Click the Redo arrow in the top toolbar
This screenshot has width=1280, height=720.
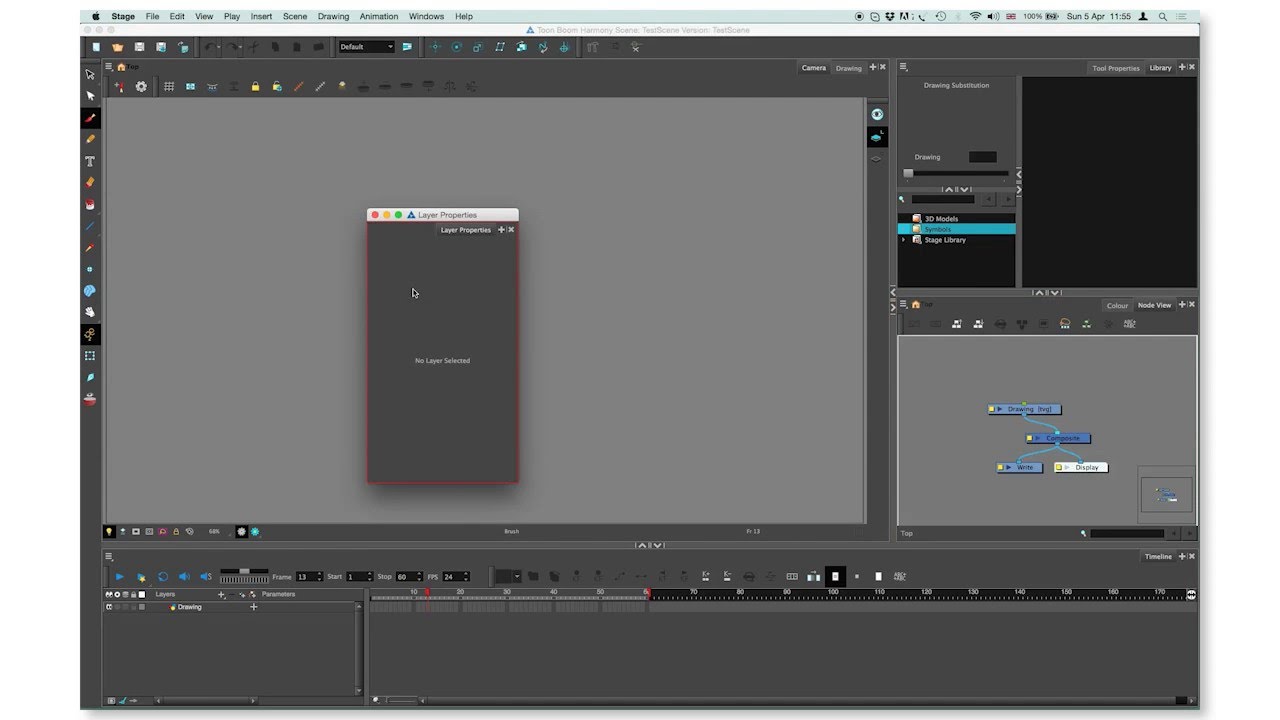233,47
